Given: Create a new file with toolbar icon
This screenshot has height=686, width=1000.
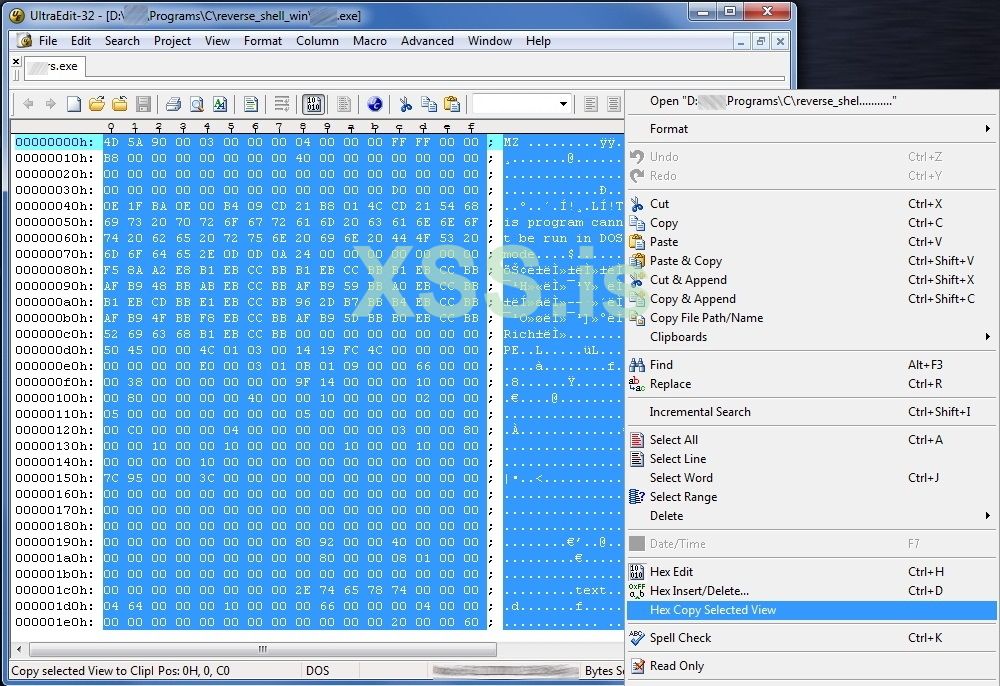Looking at the screenshot, I should click(73, 103).
